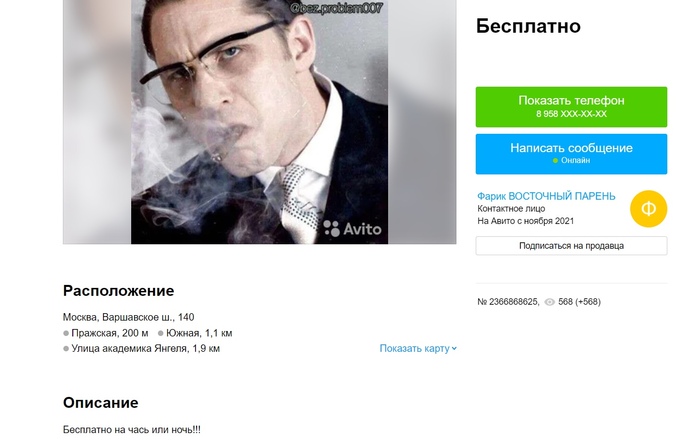
Task: Click the Описание section heading
Action: coord(100,403)
